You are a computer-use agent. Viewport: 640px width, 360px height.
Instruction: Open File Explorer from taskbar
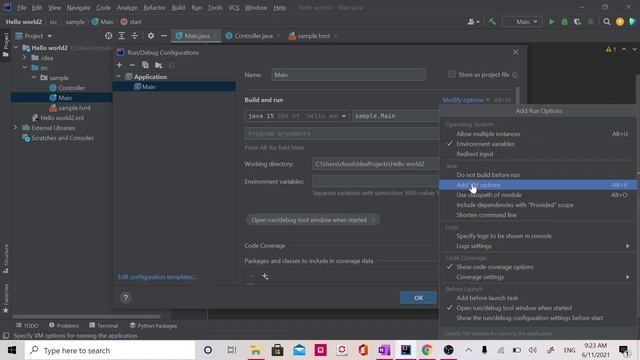[256, 350]
